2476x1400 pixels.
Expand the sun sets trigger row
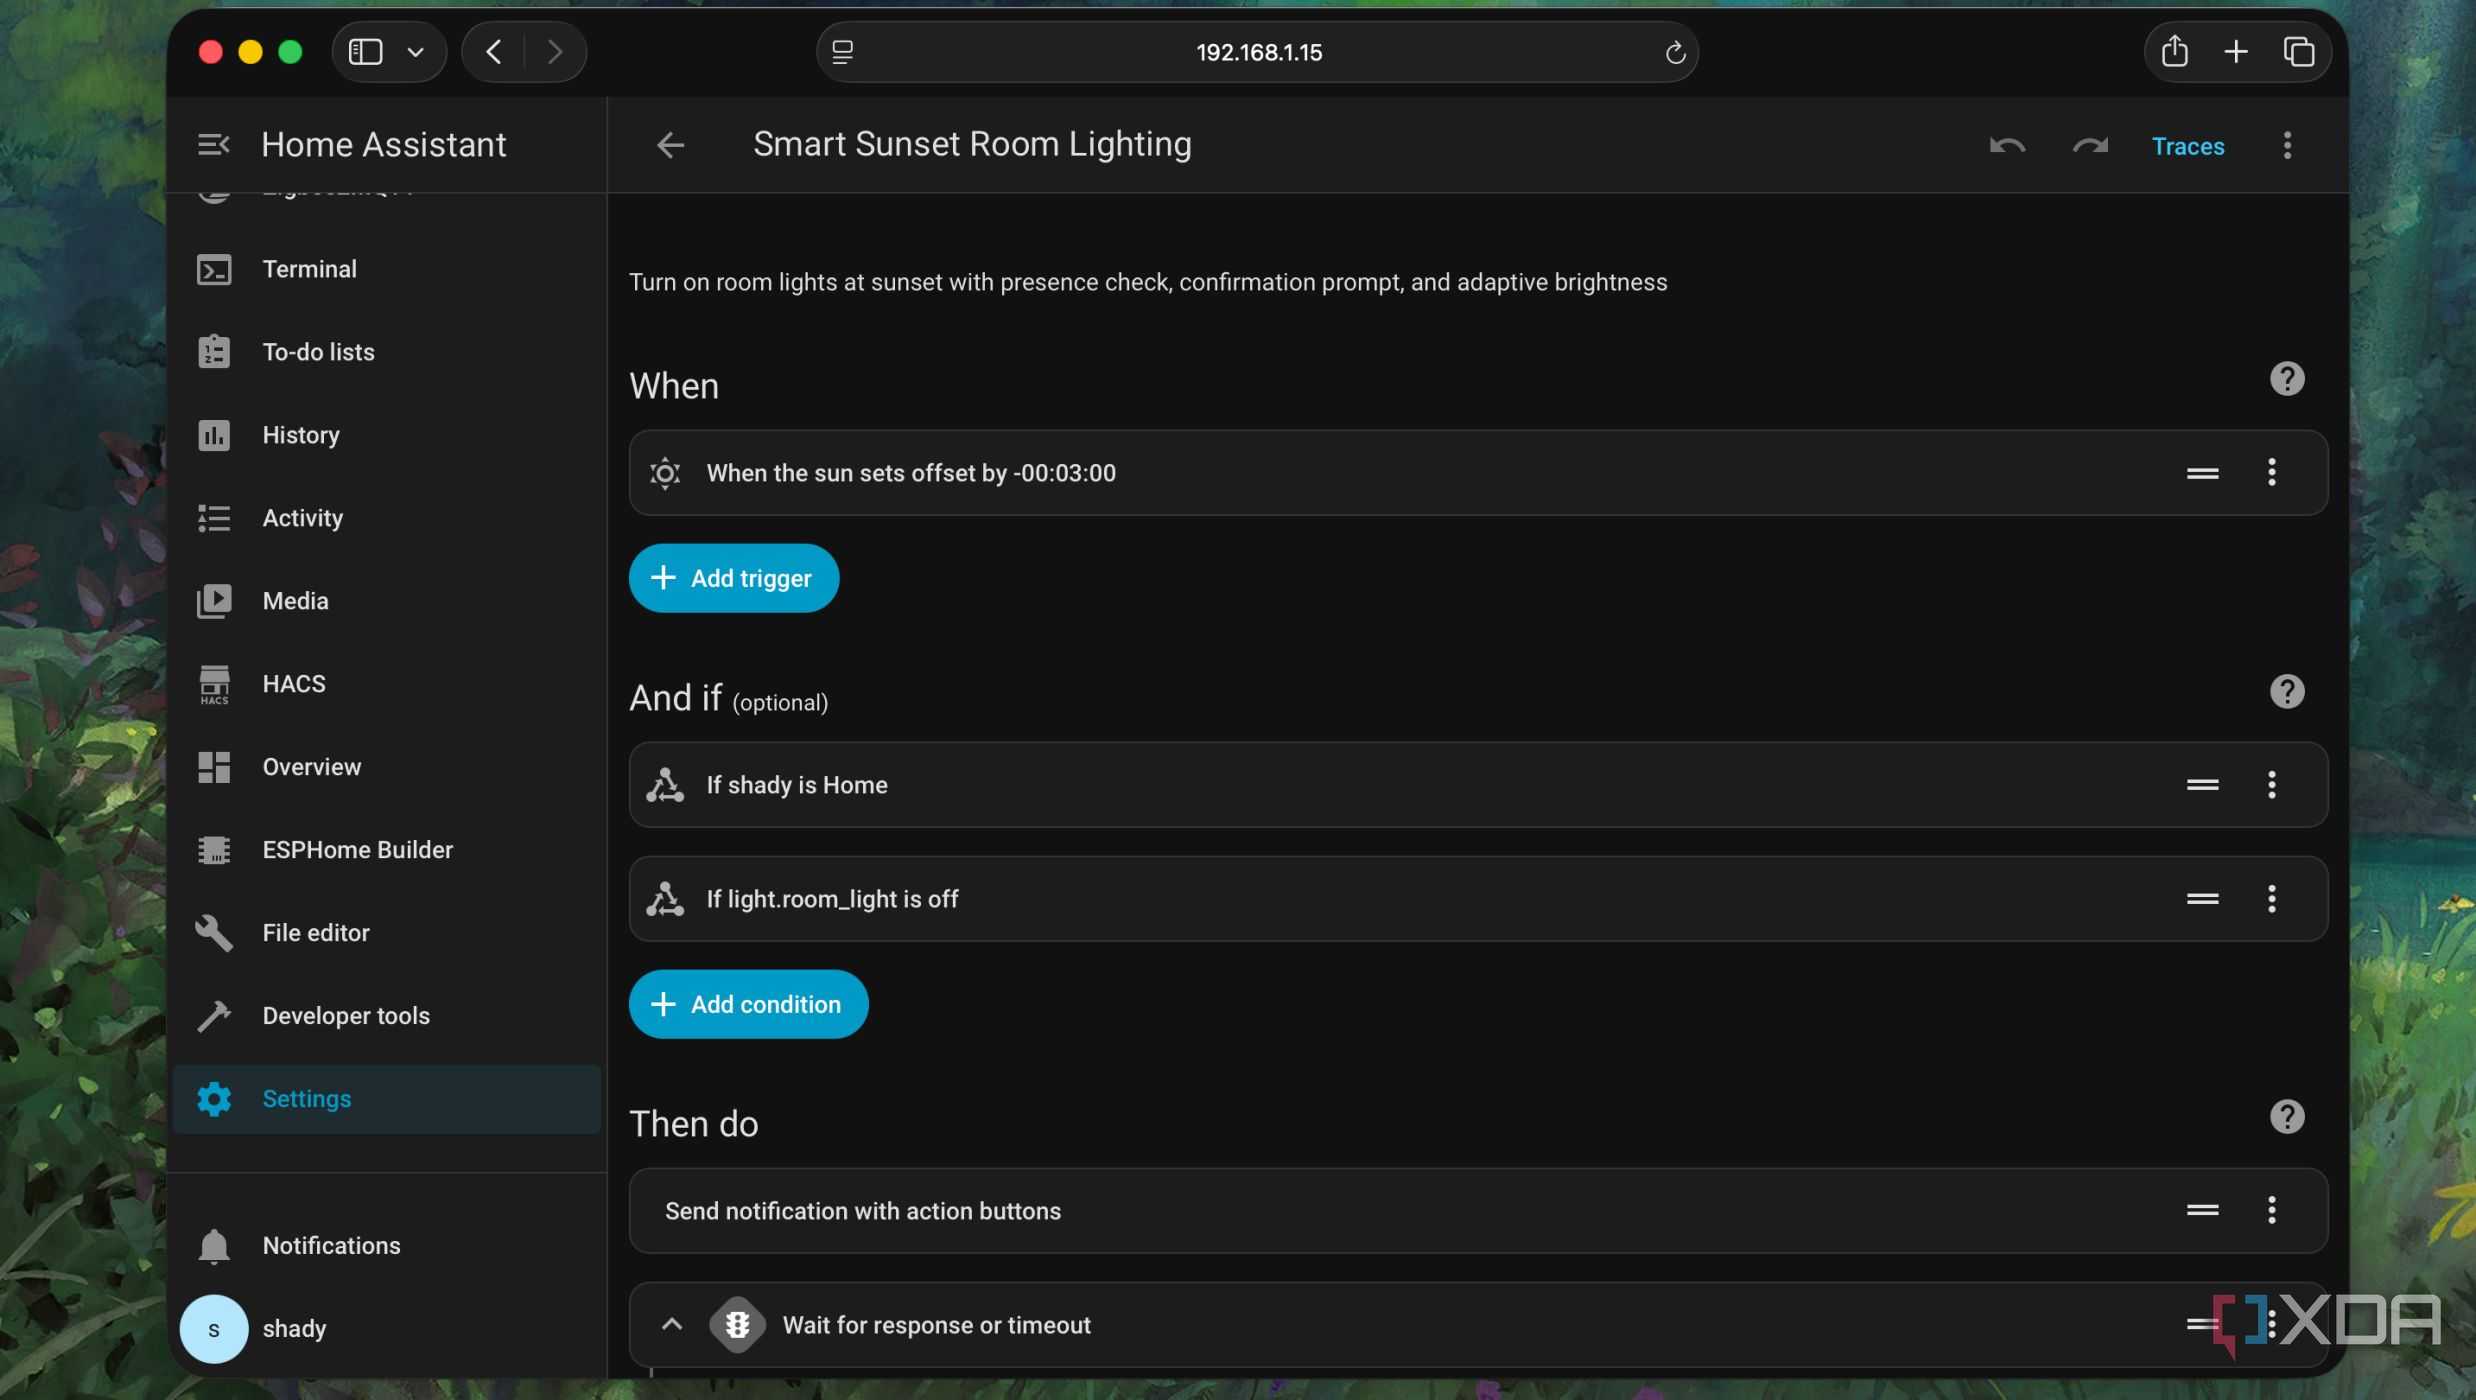coord(1477,473)
